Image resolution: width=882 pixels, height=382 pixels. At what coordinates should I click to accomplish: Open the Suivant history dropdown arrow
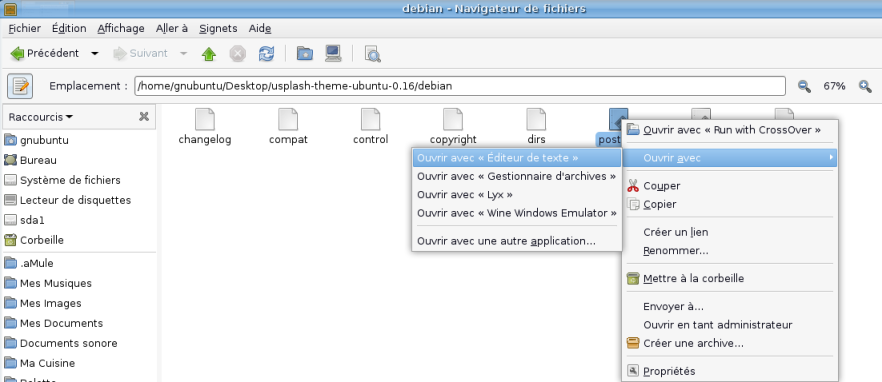tap(183, 53)
